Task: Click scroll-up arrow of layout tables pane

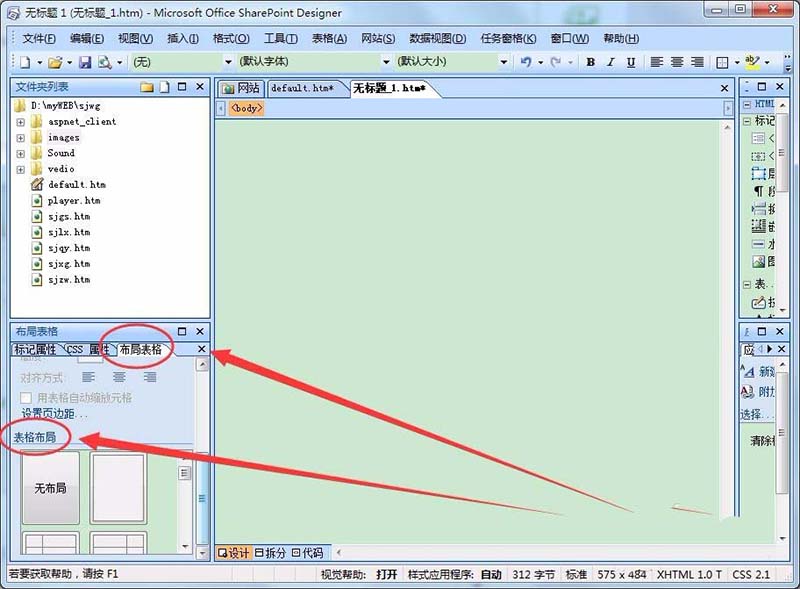Action: click(203, 364)
